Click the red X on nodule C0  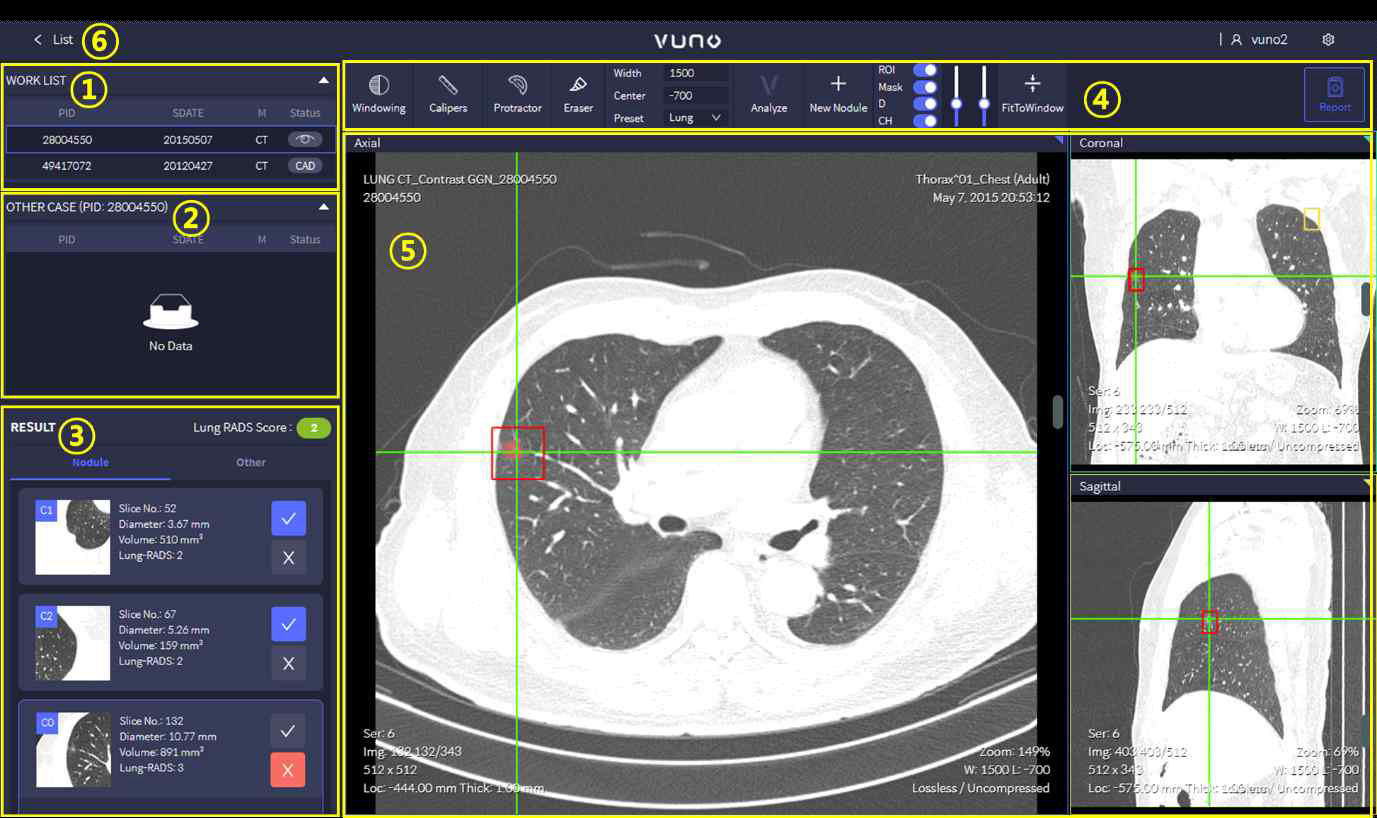coord(288,770)
